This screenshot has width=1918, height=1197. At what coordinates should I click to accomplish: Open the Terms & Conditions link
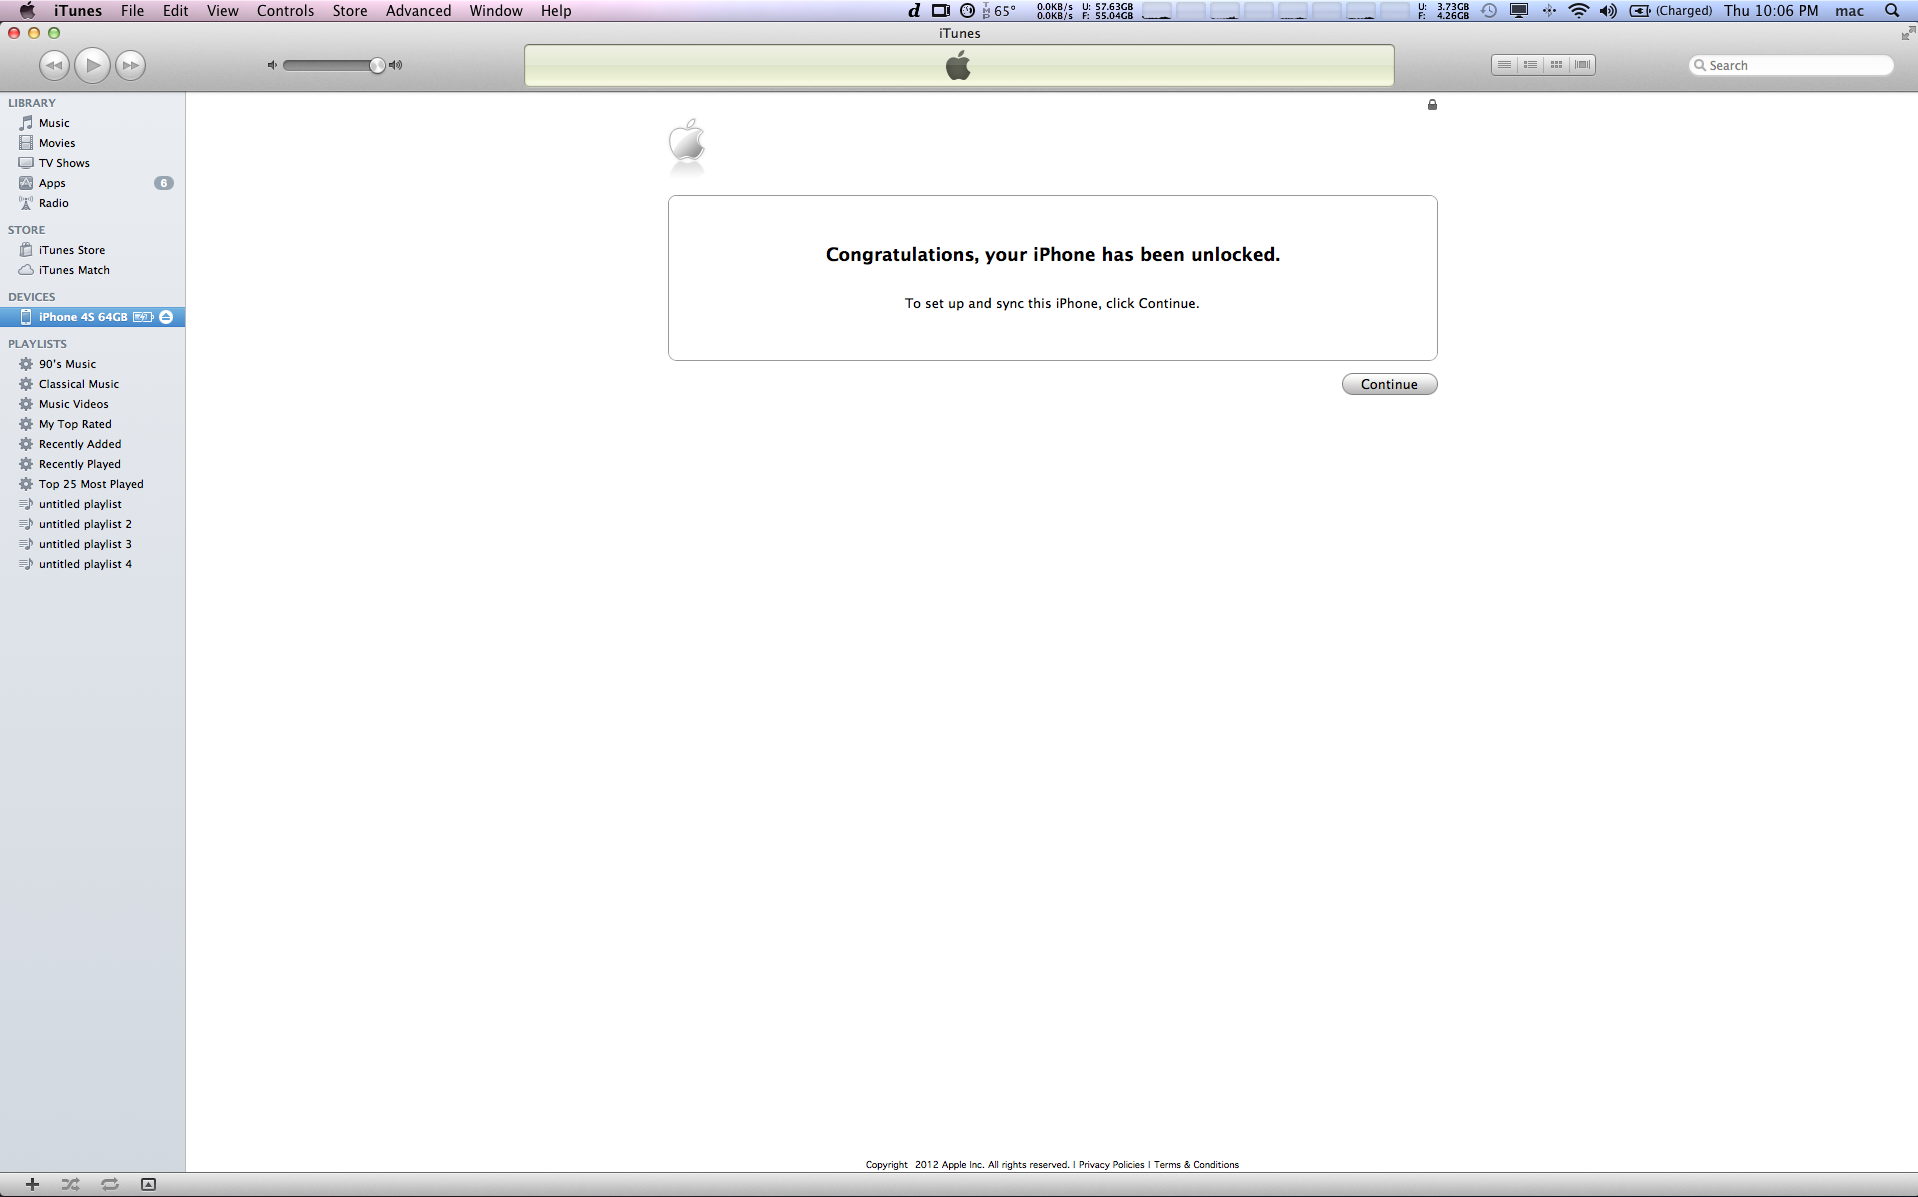coord(1196,1164)
